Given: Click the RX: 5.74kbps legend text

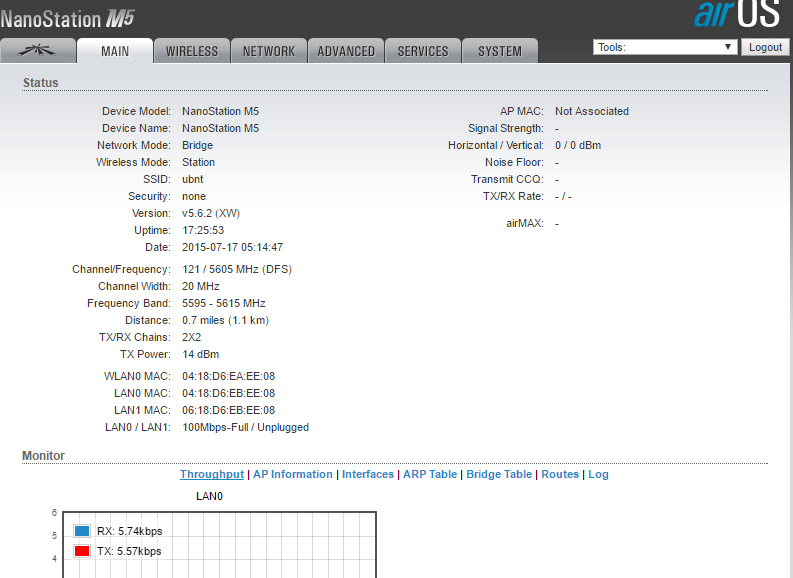Looking at the screenshot, I should click(129, 531).
